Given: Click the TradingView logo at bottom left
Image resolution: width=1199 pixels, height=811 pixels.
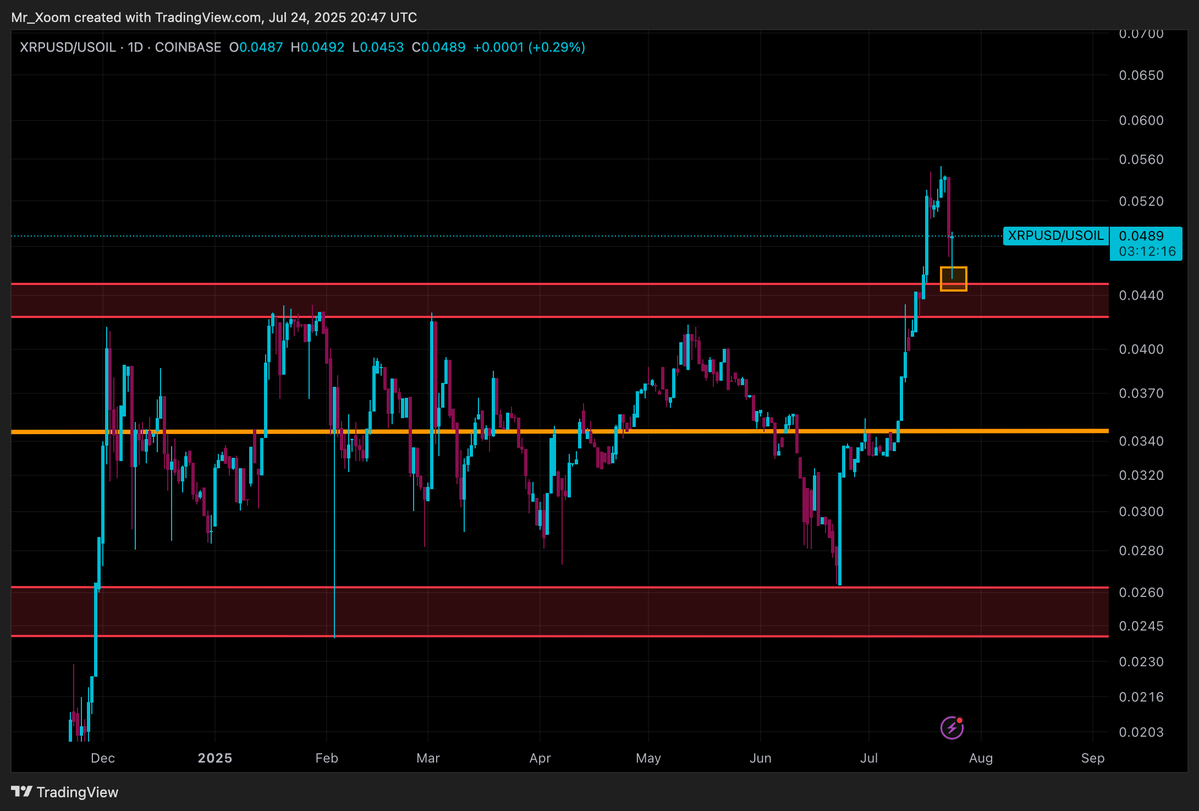Looking at the screenshot, I should click(x=65, y=792).
